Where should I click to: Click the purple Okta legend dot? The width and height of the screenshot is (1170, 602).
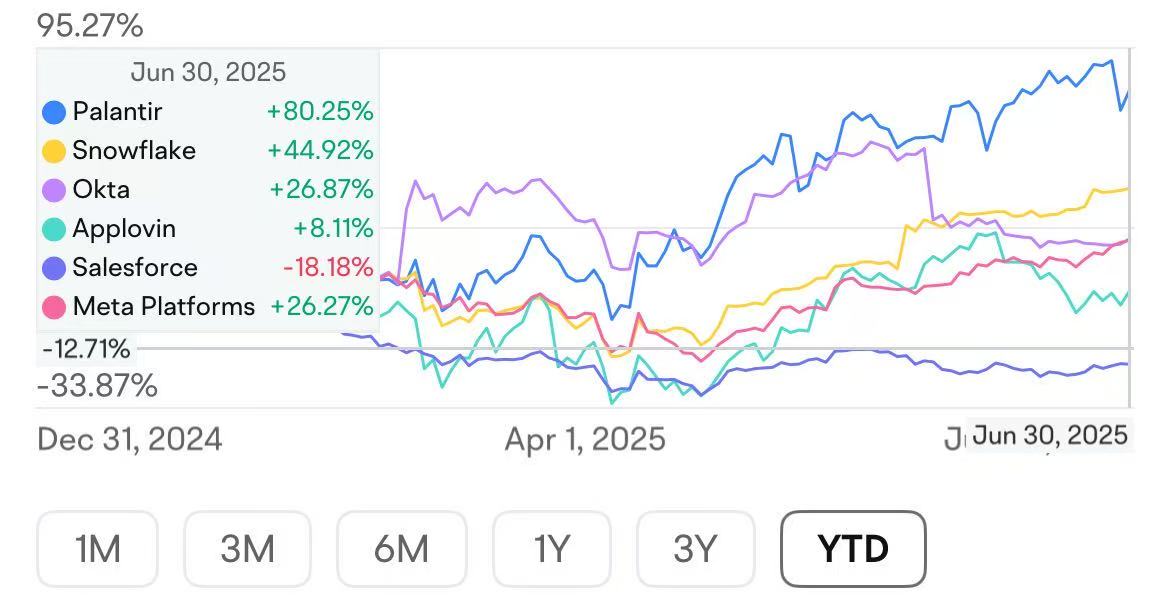point(54,190)
